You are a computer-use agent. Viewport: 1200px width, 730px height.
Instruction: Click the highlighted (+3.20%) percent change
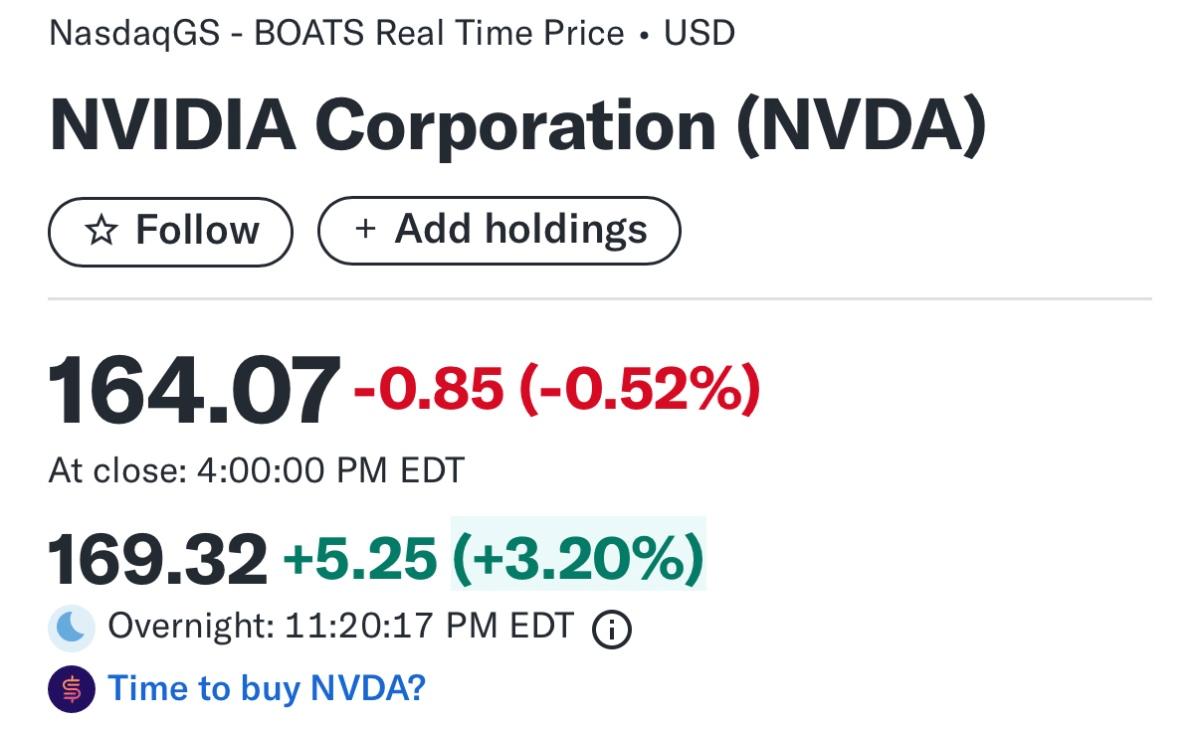(578, 556)
